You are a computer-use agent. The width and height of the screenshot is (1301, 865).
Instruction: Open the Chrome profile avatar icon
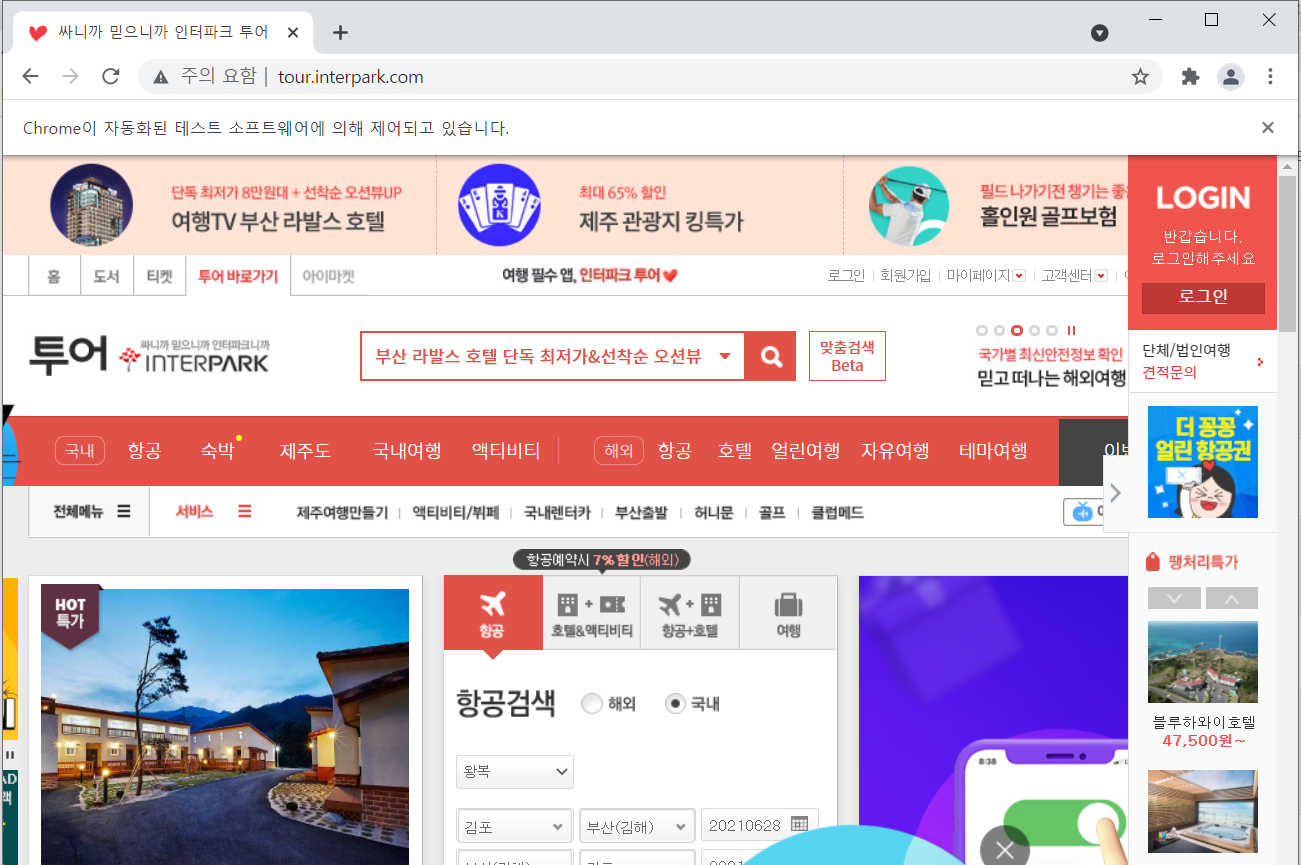(1230, 77)
